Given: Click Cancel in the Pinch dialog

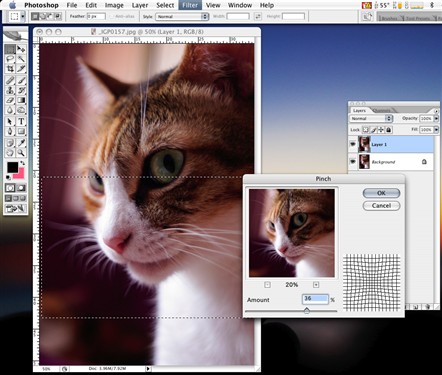Looking at the screenshot, I should pos(381,206).
